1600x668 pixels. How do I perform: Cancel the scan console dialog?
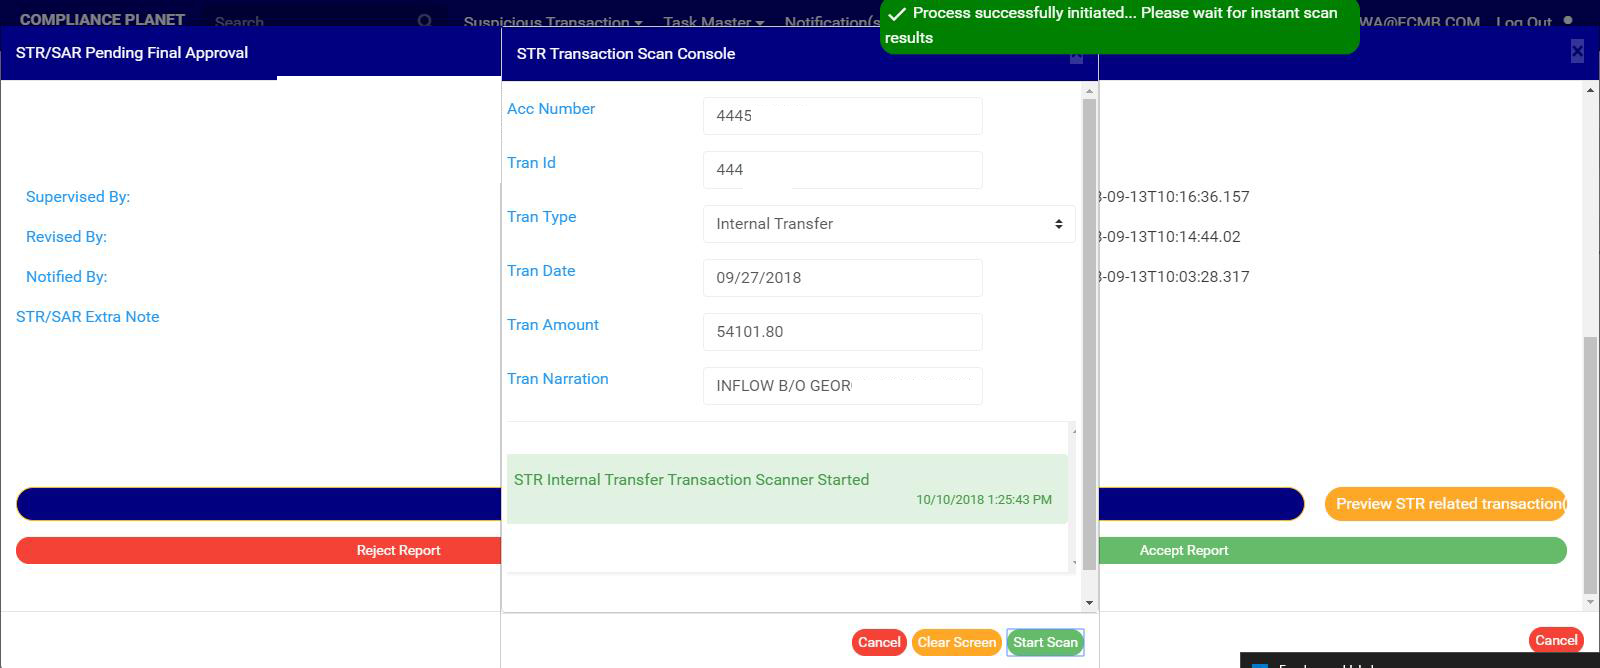point(879,642)
